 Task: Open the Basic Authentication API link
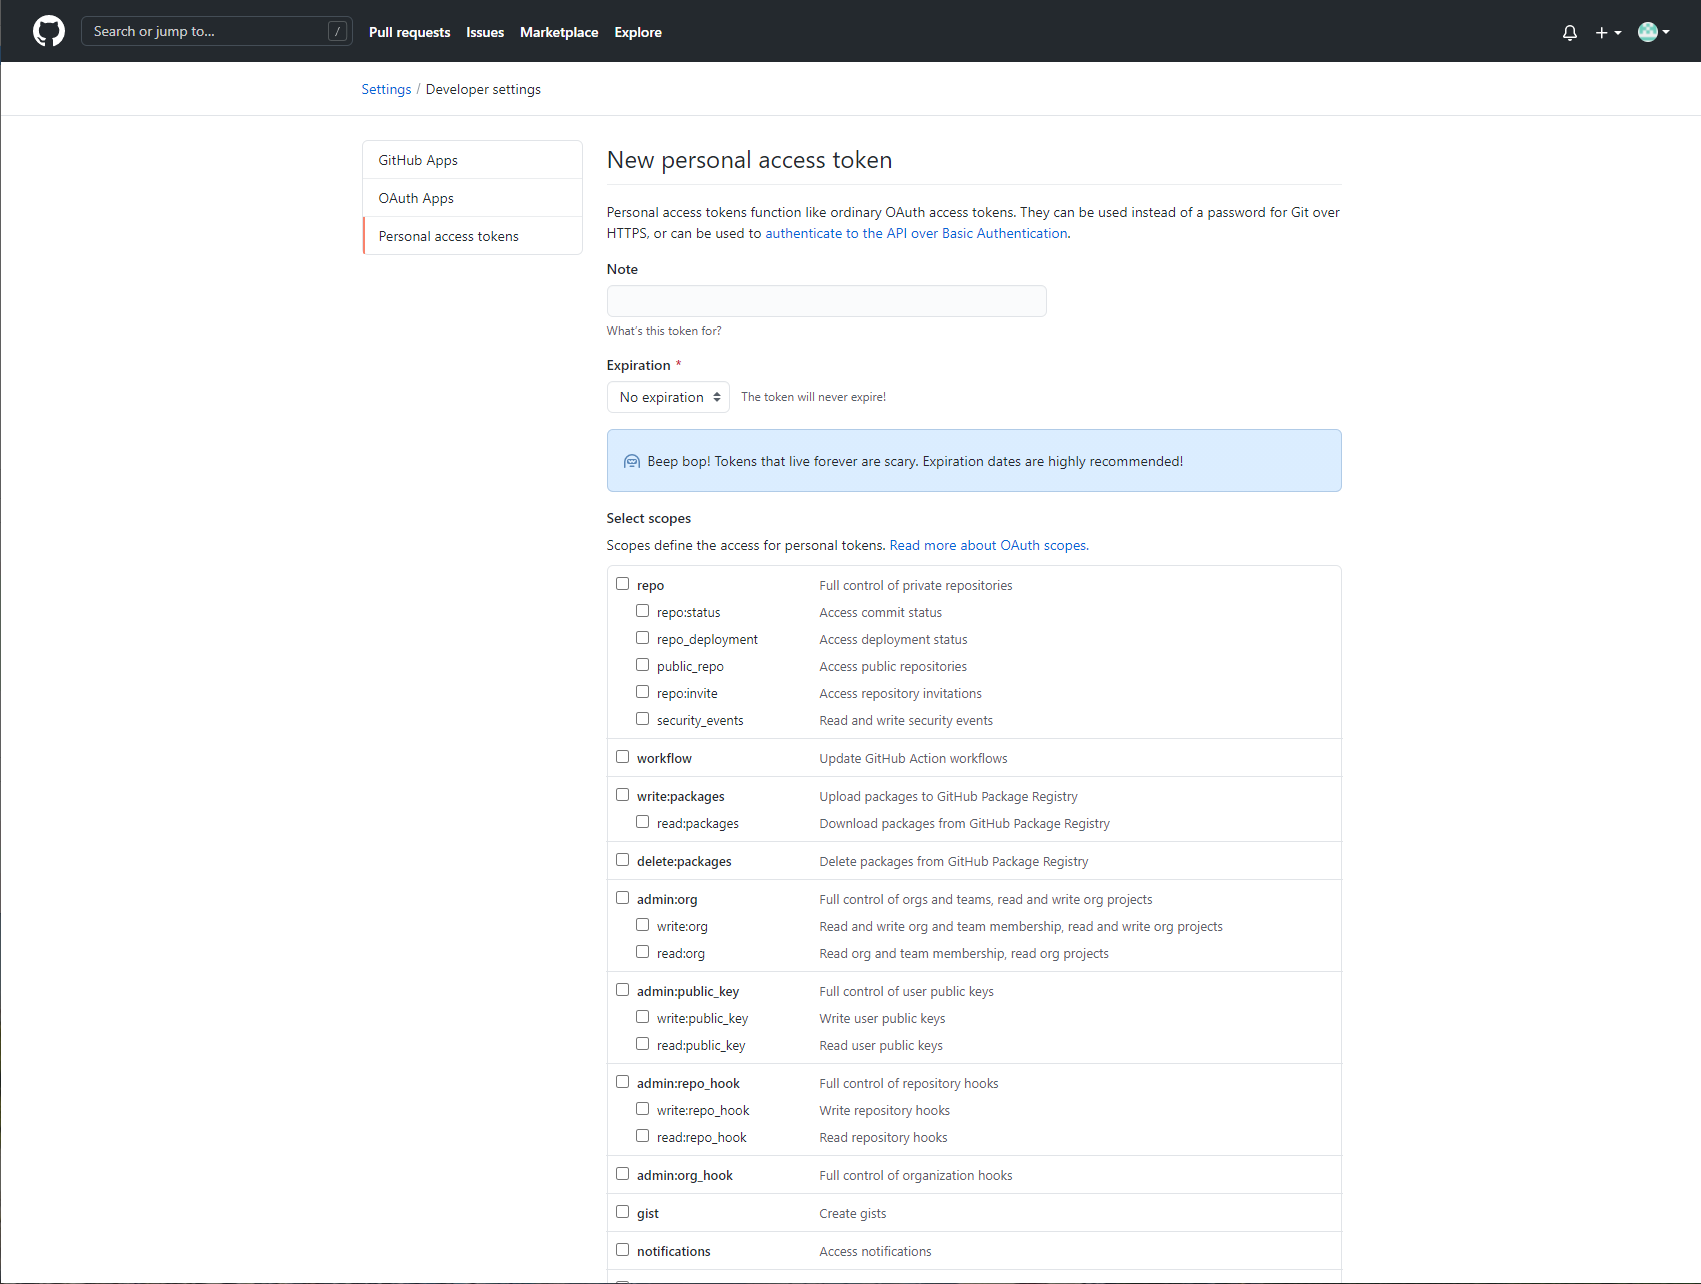coord(916,233)
